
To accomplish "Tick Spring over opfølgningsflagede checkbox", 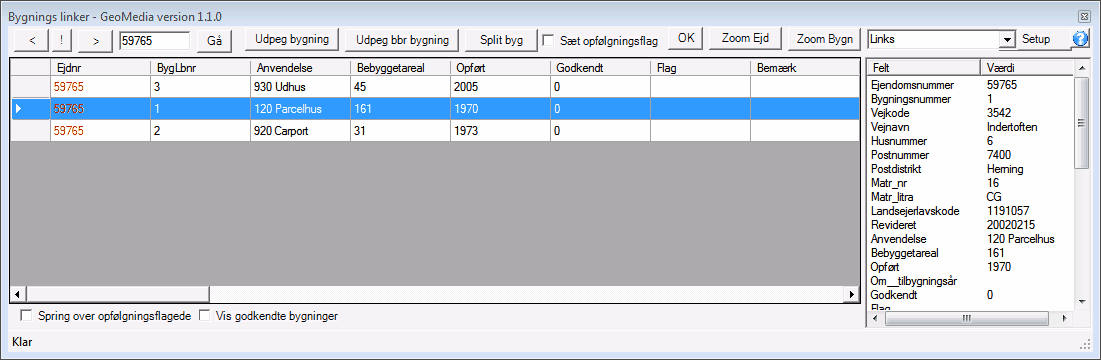I will tap(27, 316).
